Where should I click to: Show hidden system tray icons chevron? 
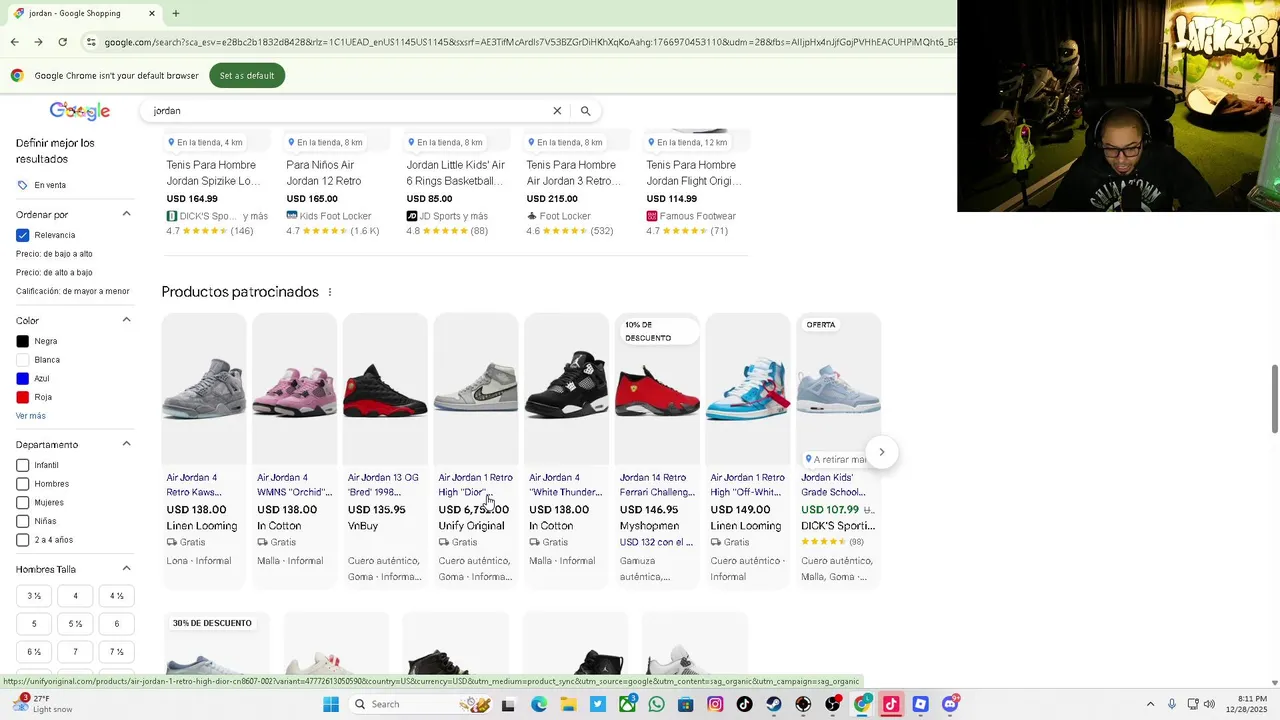[x=1152, y=704]
